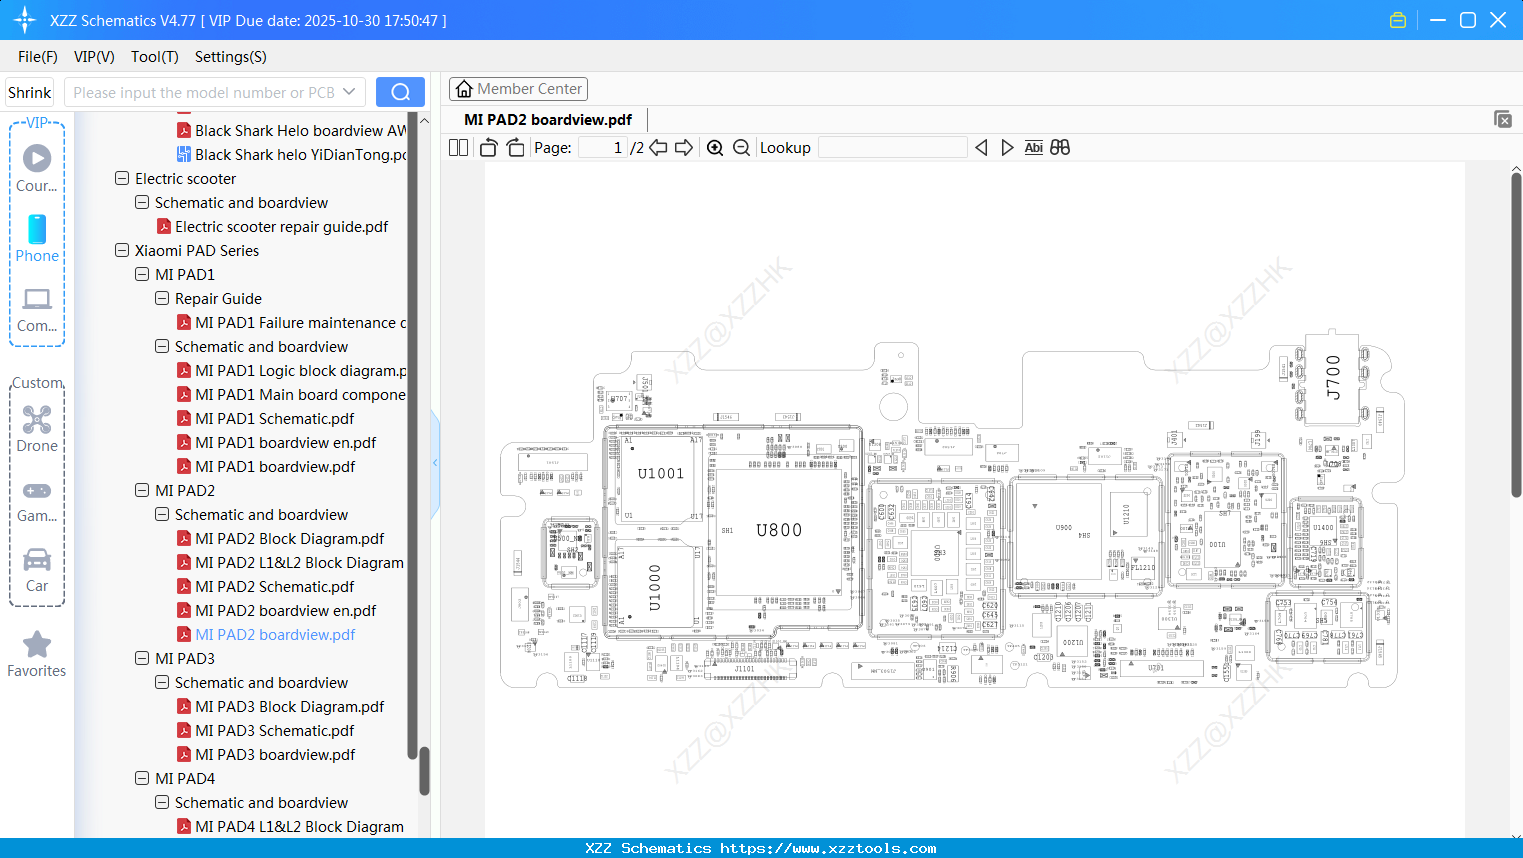Zoom out of the PDF
1523x858 pixels.
pos(741,147)
